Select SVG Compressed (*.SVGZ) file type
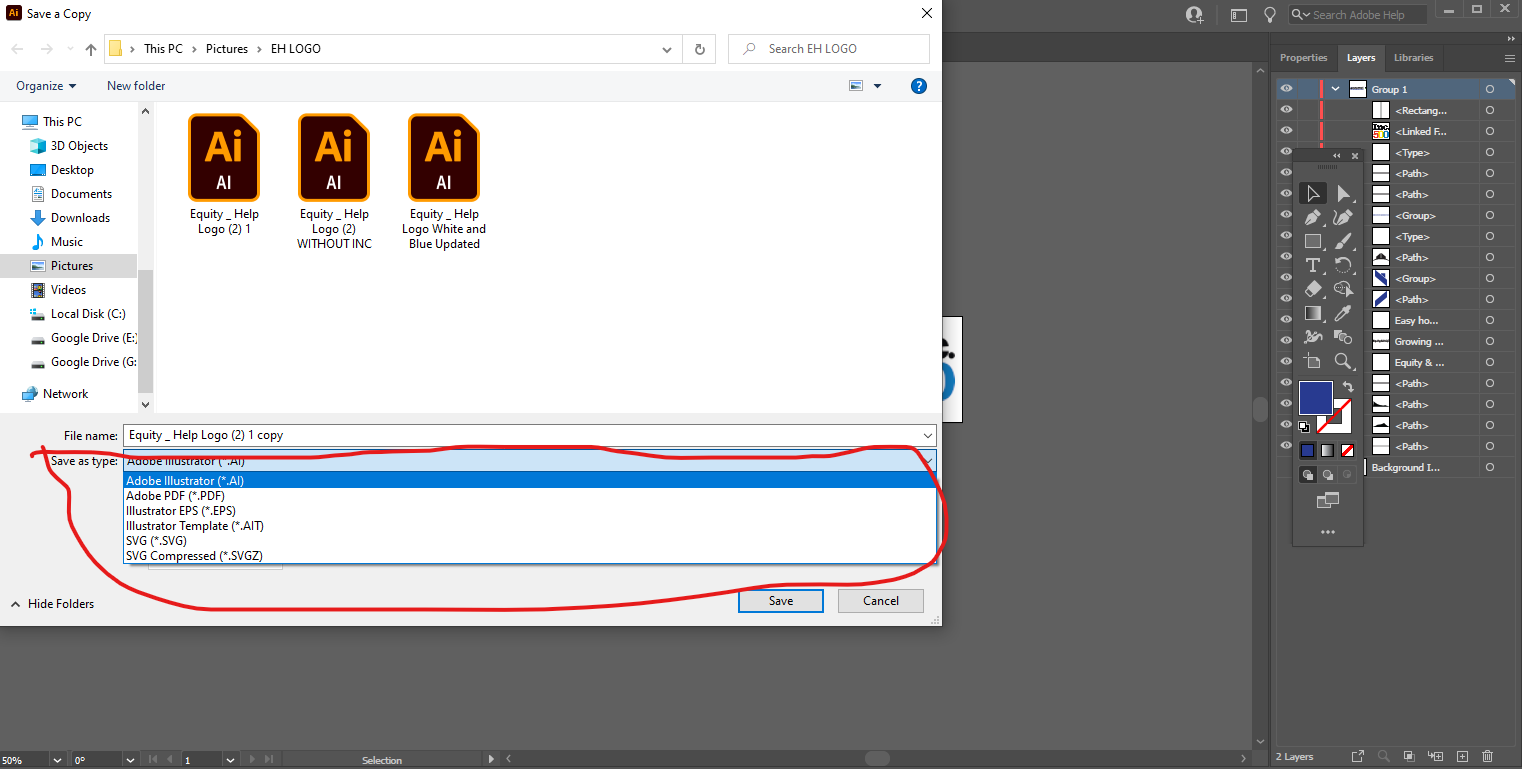1522x769 pixels. point(530,556)
